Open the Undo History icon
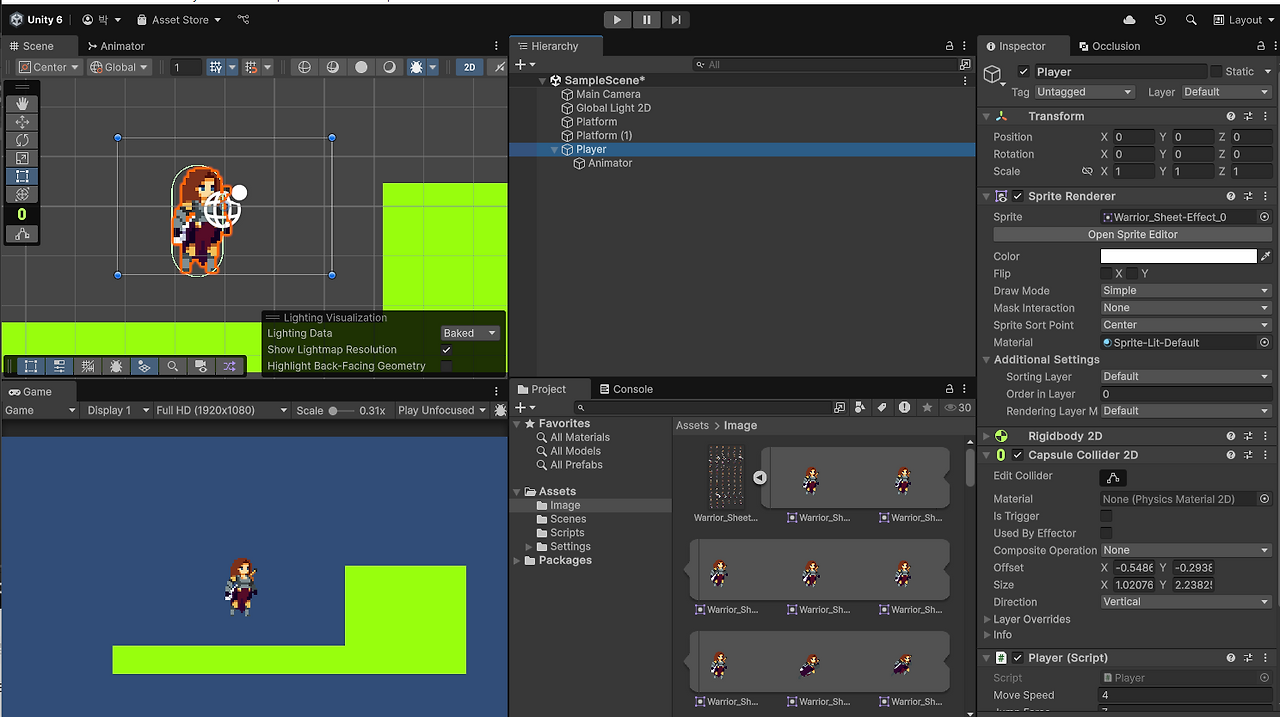The height and width of the screenshot is (717, 1280). click(x=1160, y=20)
